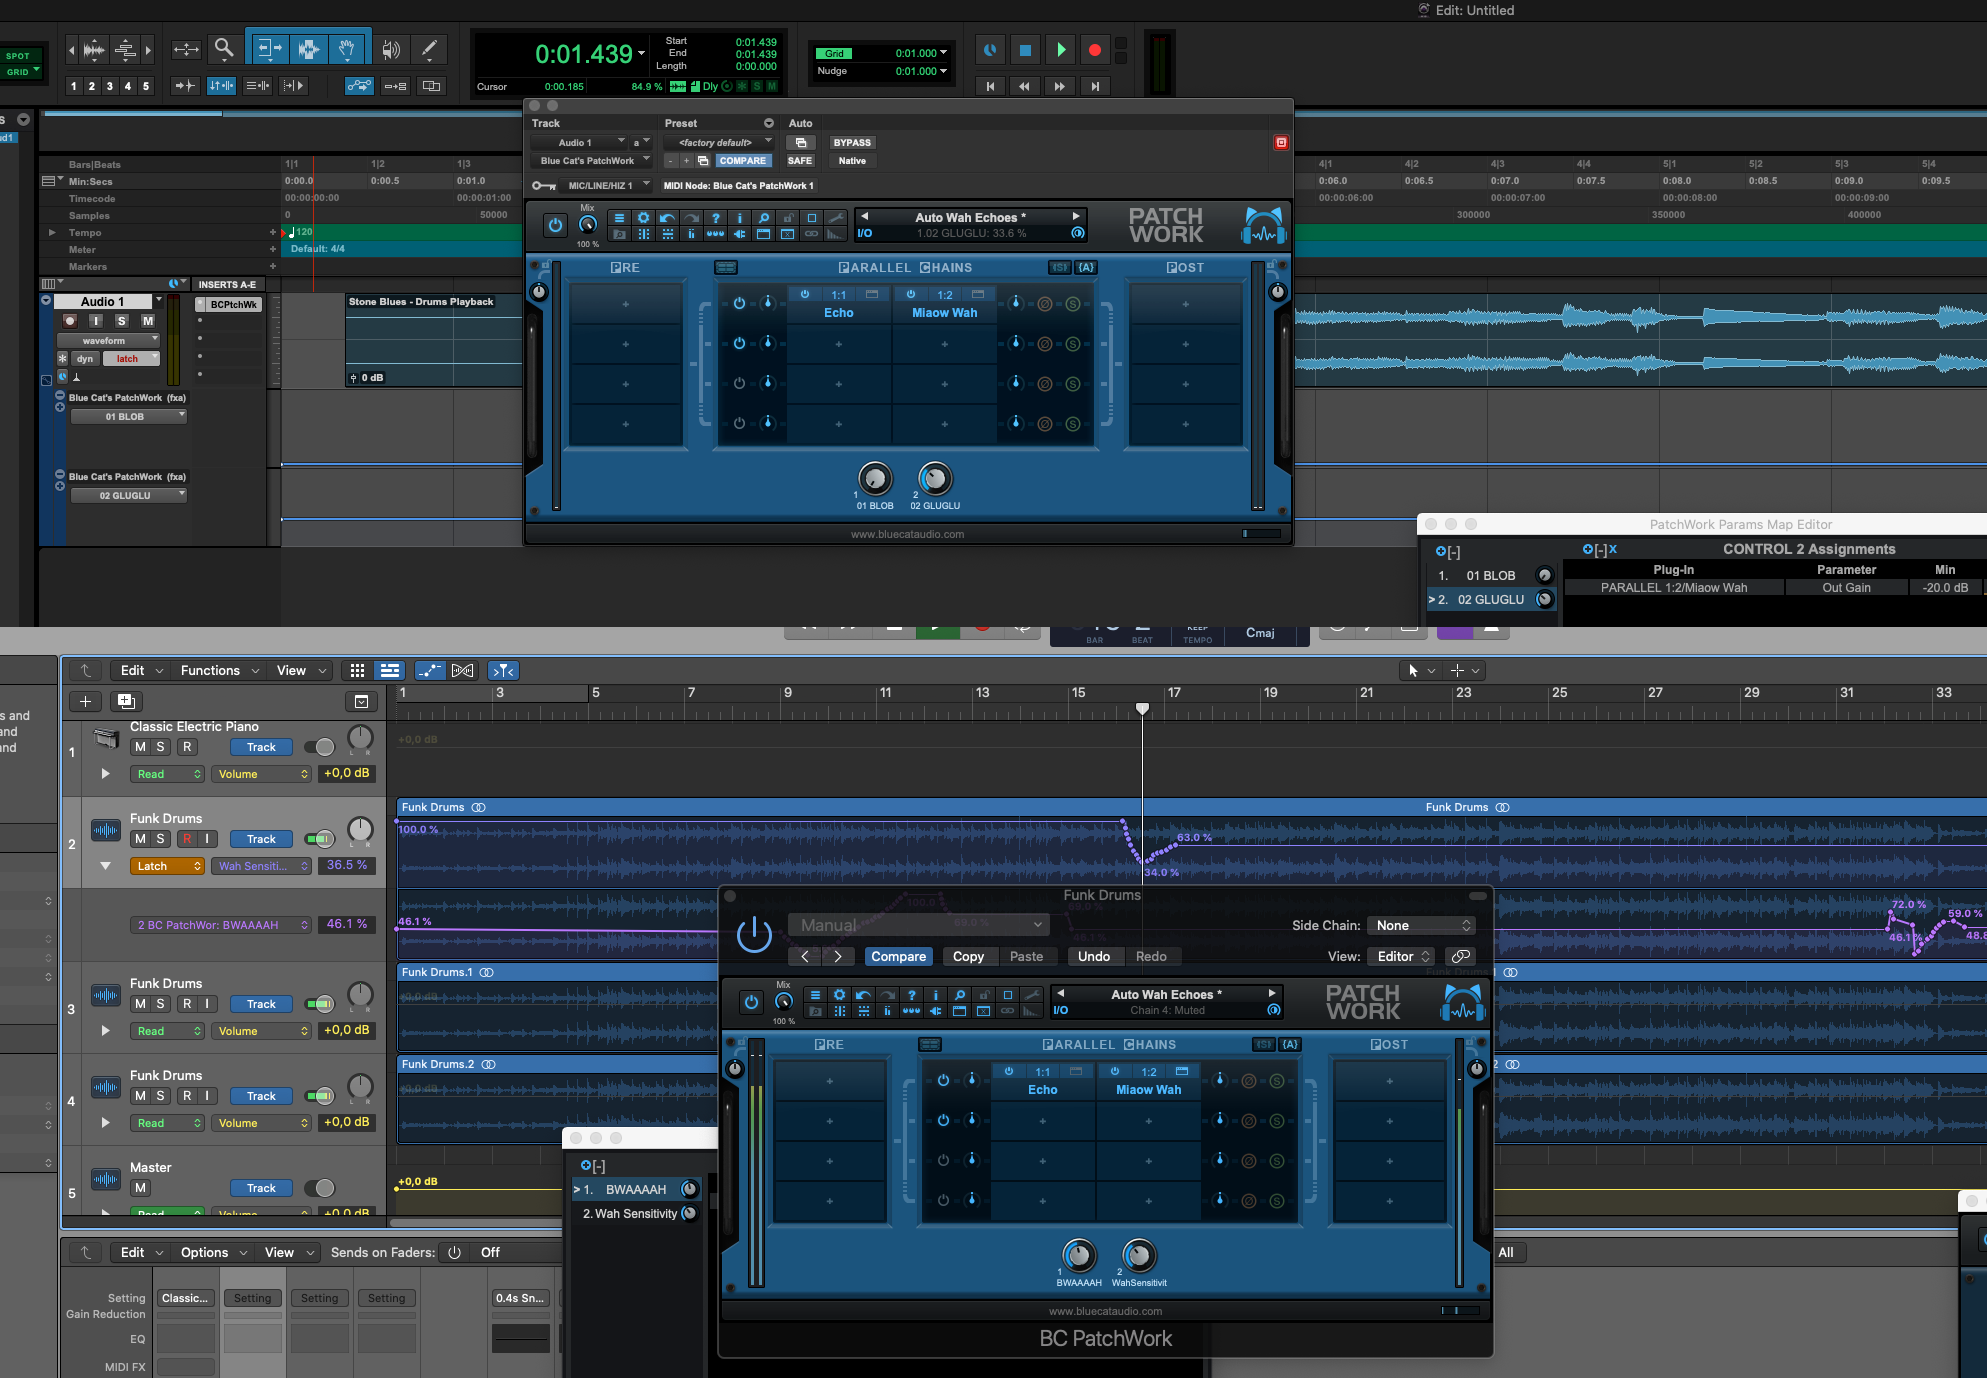
Task: Click magnifier icon in Pro Tools PatchWork toolbar
Action: click(763, 218)
